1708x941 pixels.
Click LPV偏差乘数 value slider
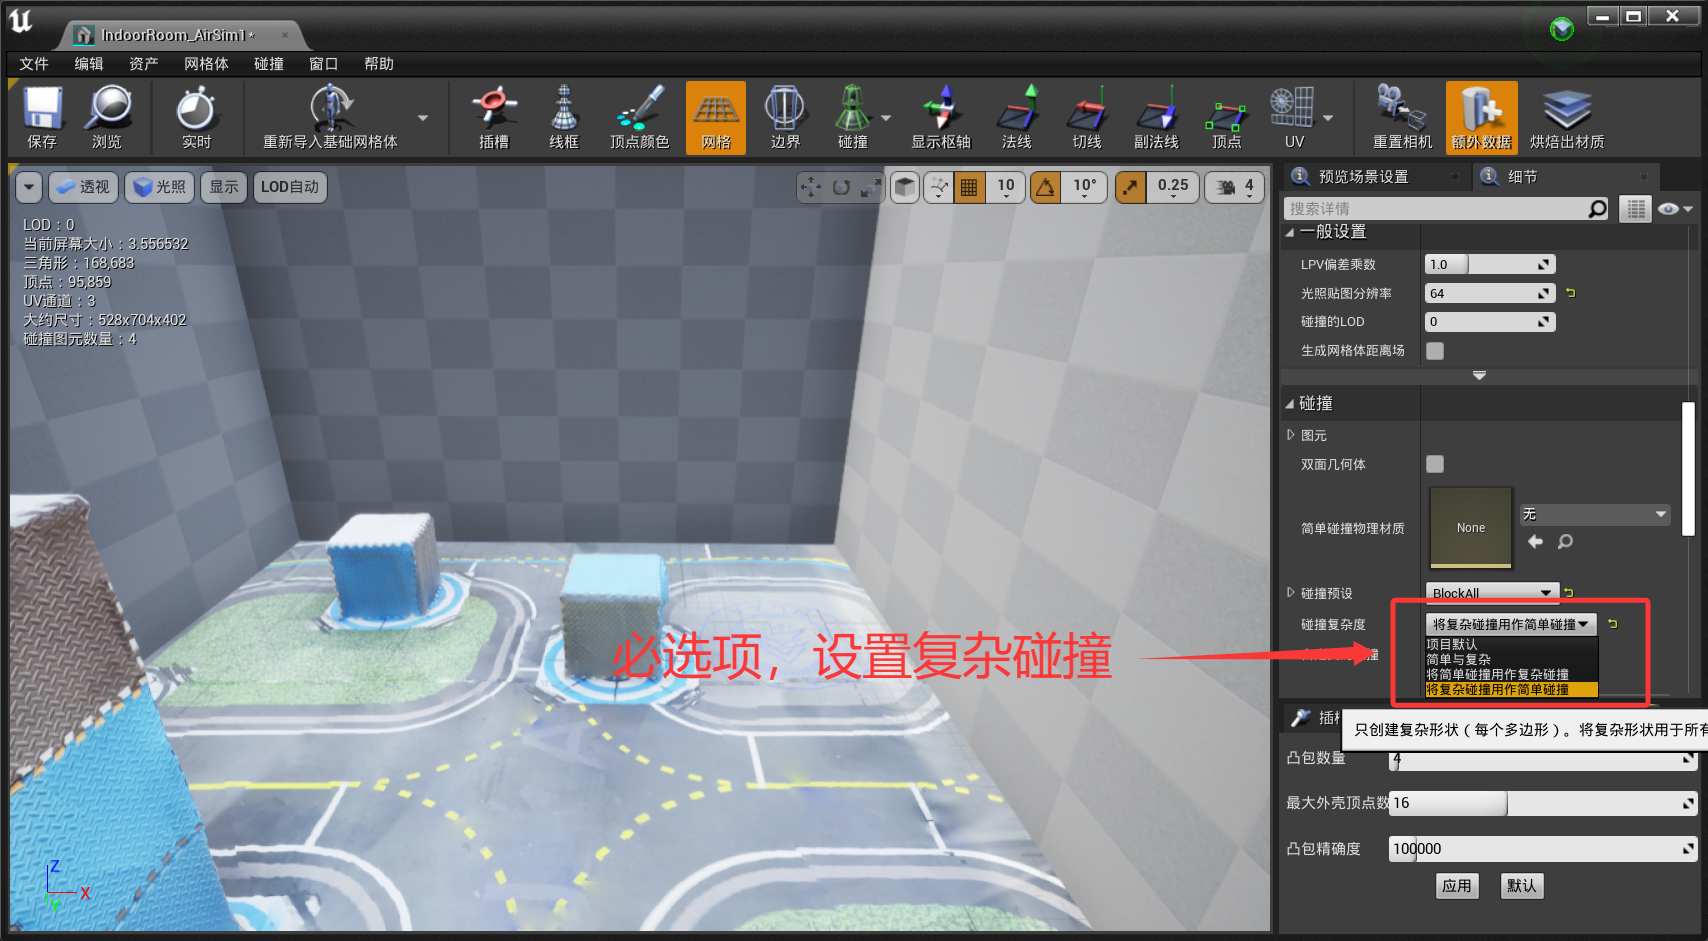click(x=1490, y=264)
